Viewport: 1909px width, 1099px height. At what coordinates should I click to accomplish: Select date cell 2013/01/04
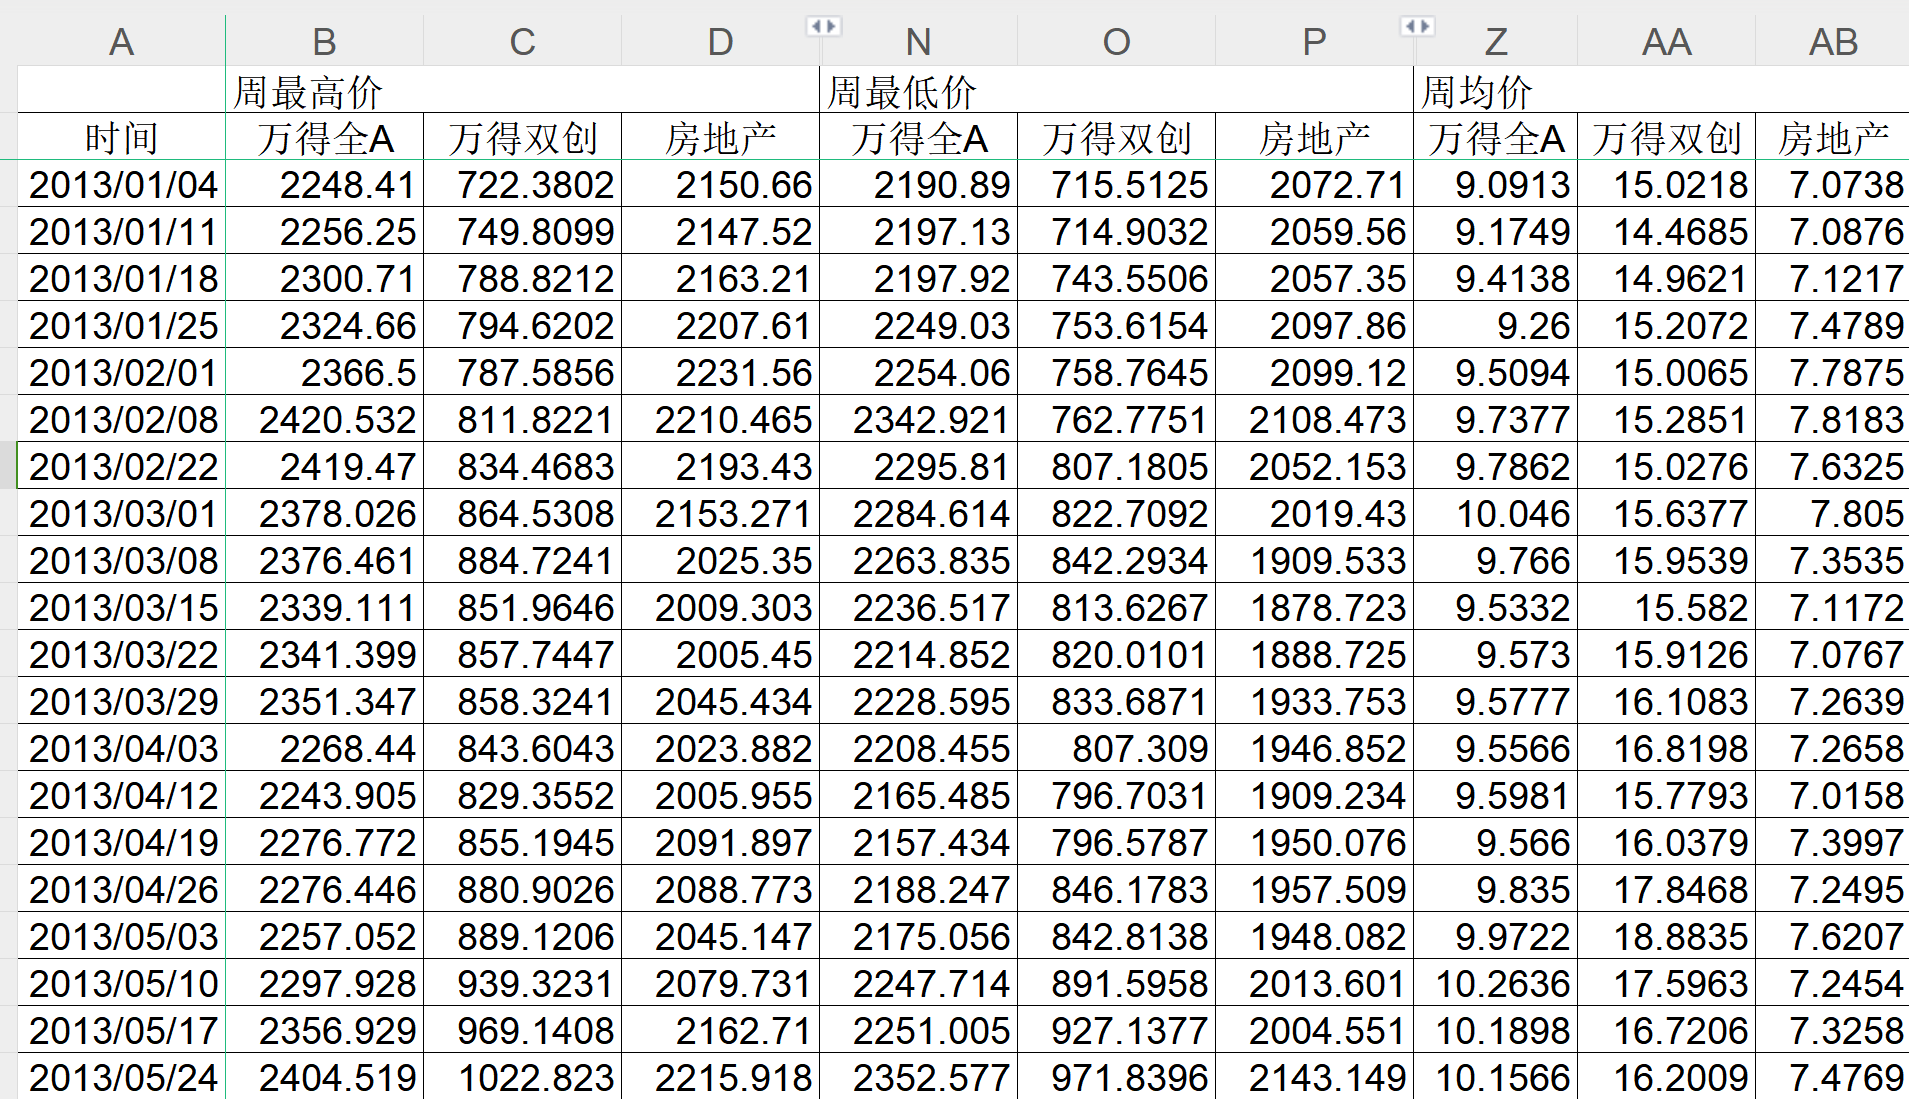point(122,184)
